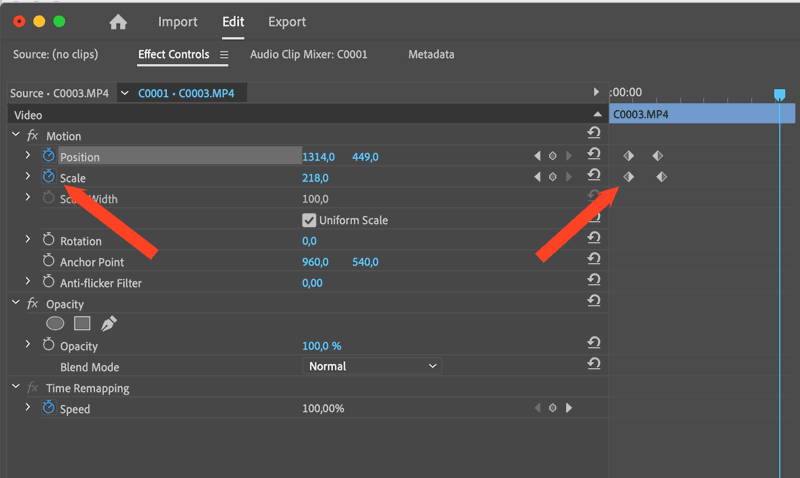Toggle the Rotation stopwatch animation icon
The image size is (800, 478).
[x=48, y=241]
